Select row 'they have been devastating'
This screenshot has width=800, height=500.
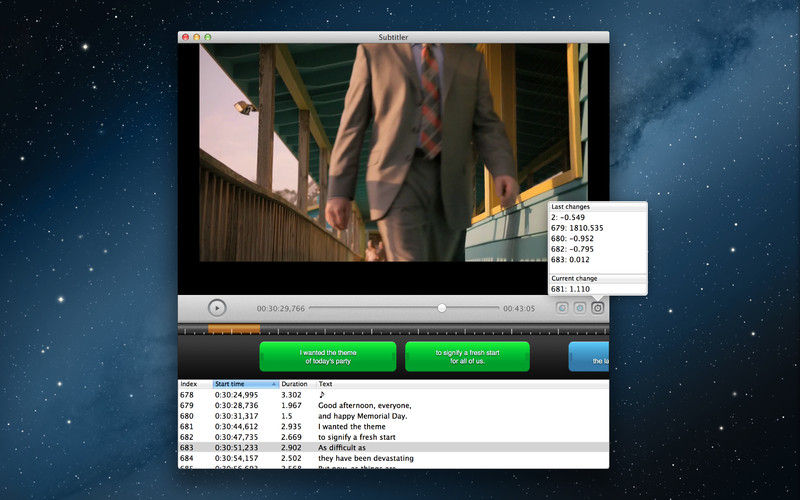[393, 458]
